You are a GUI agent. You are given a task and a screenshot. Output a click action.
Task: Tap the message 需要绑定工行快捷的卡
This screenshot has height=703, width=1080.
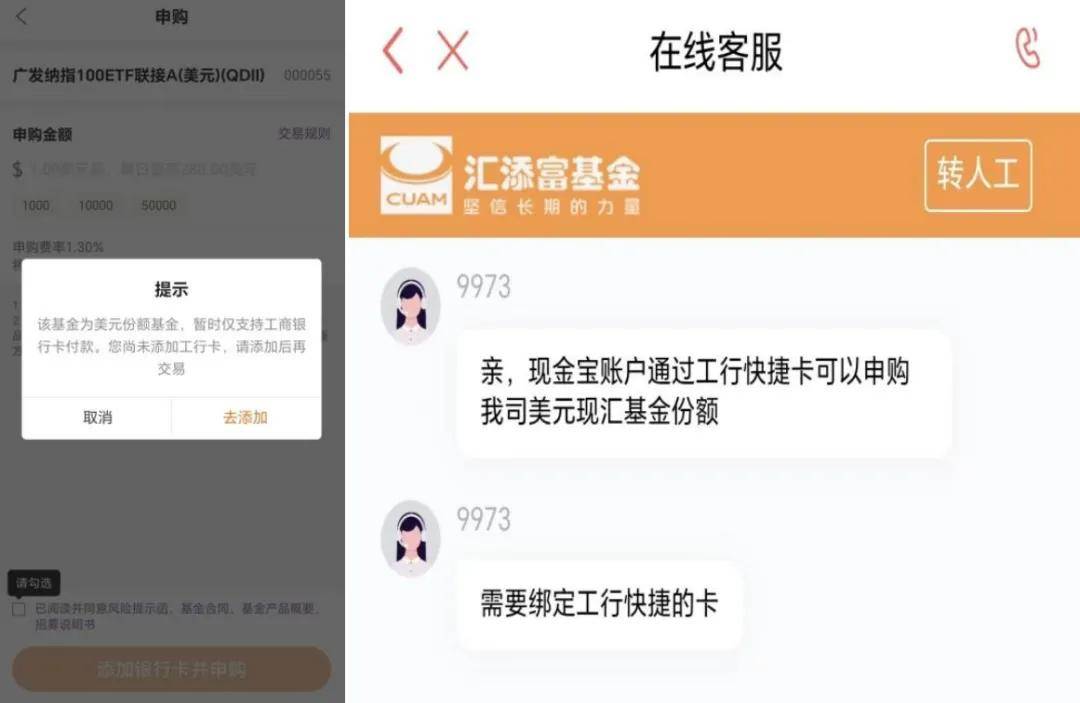coord(599,605)
